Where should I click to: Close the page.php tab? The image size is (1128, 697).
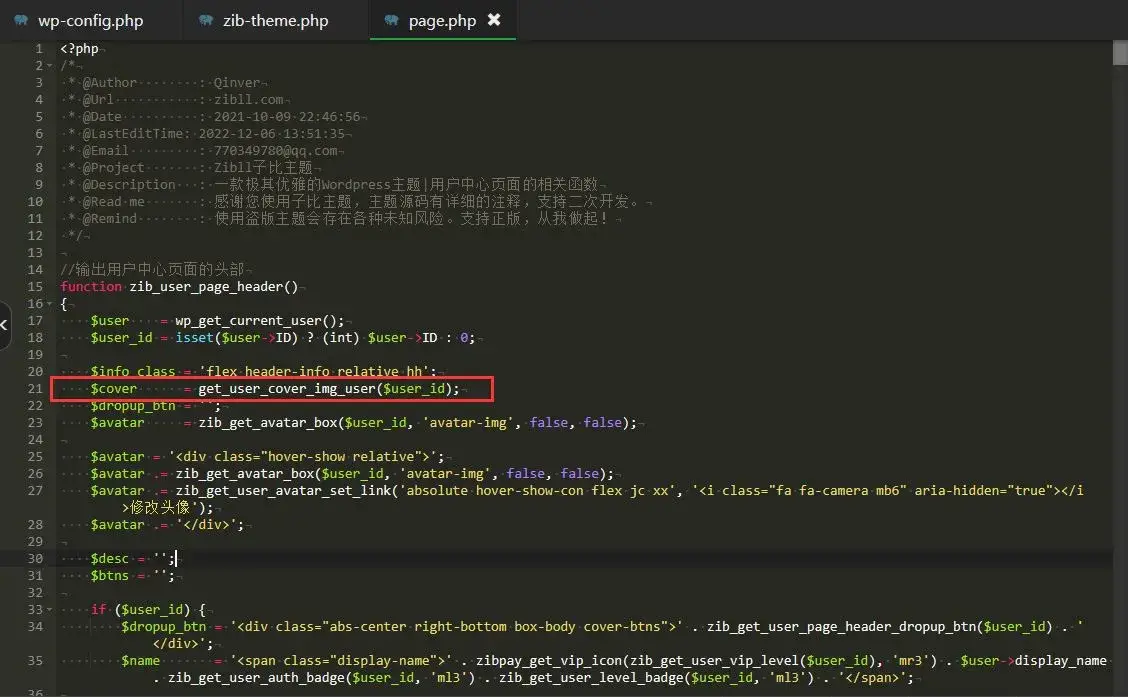494,20
